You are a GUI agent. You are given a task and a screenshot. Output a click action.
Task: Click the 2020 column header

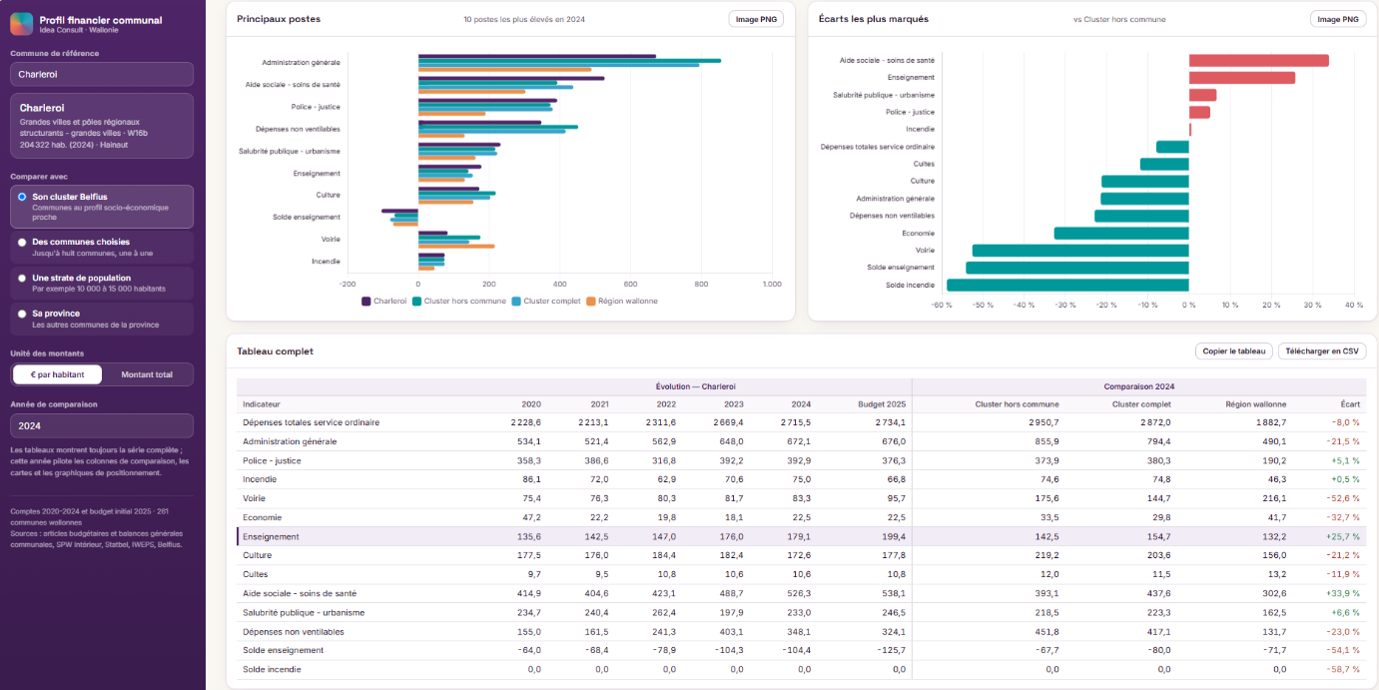click(531, 405)
